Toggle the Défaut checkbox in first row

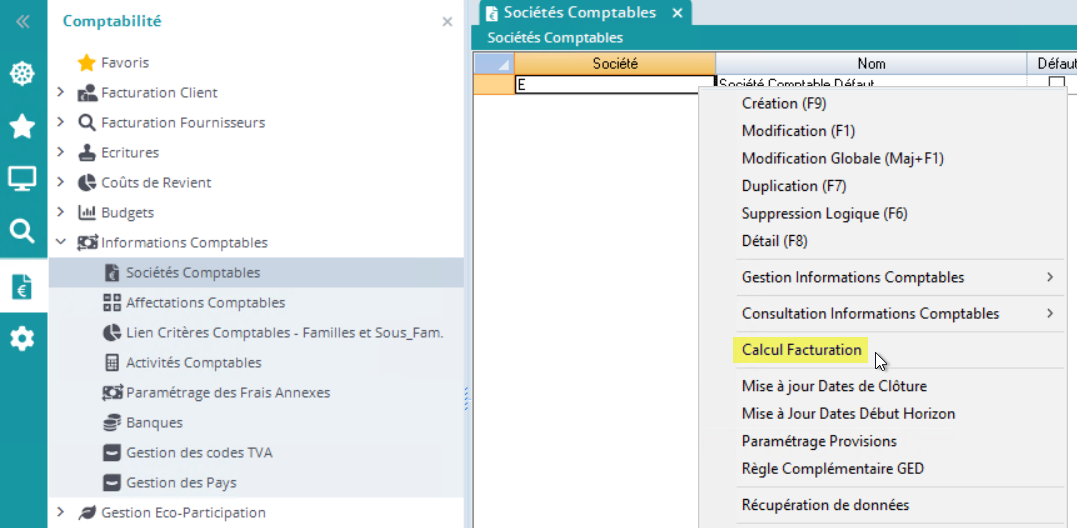coord(1056,84)
